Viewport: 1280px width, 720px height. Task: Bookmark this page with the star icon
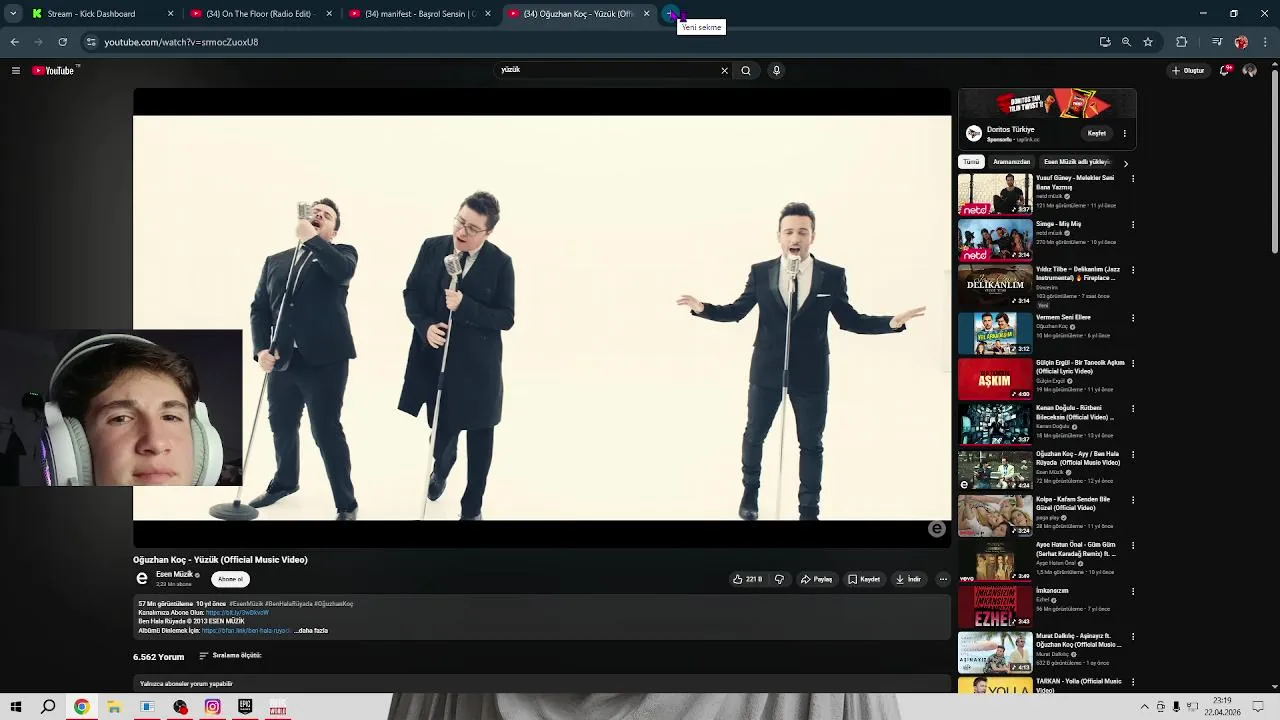[x=1148, y=42]
